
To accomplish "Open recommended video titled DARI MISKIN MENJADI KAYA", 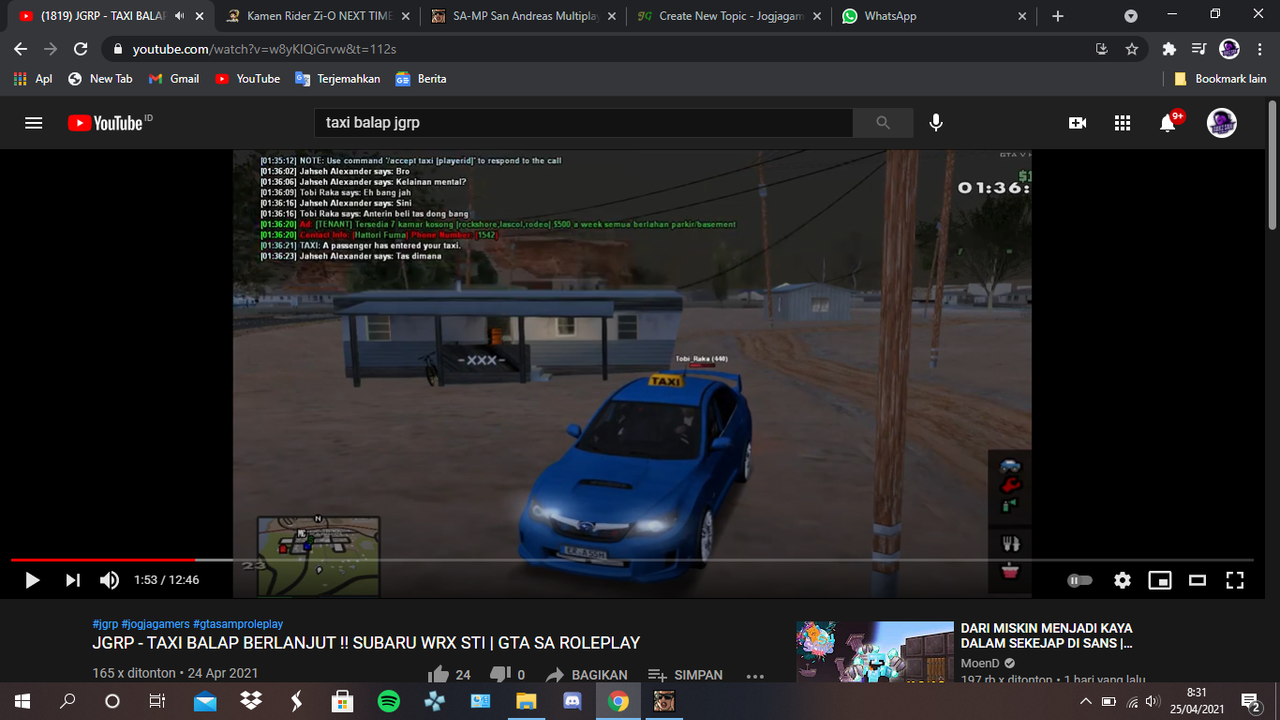I will point(1047,636).
